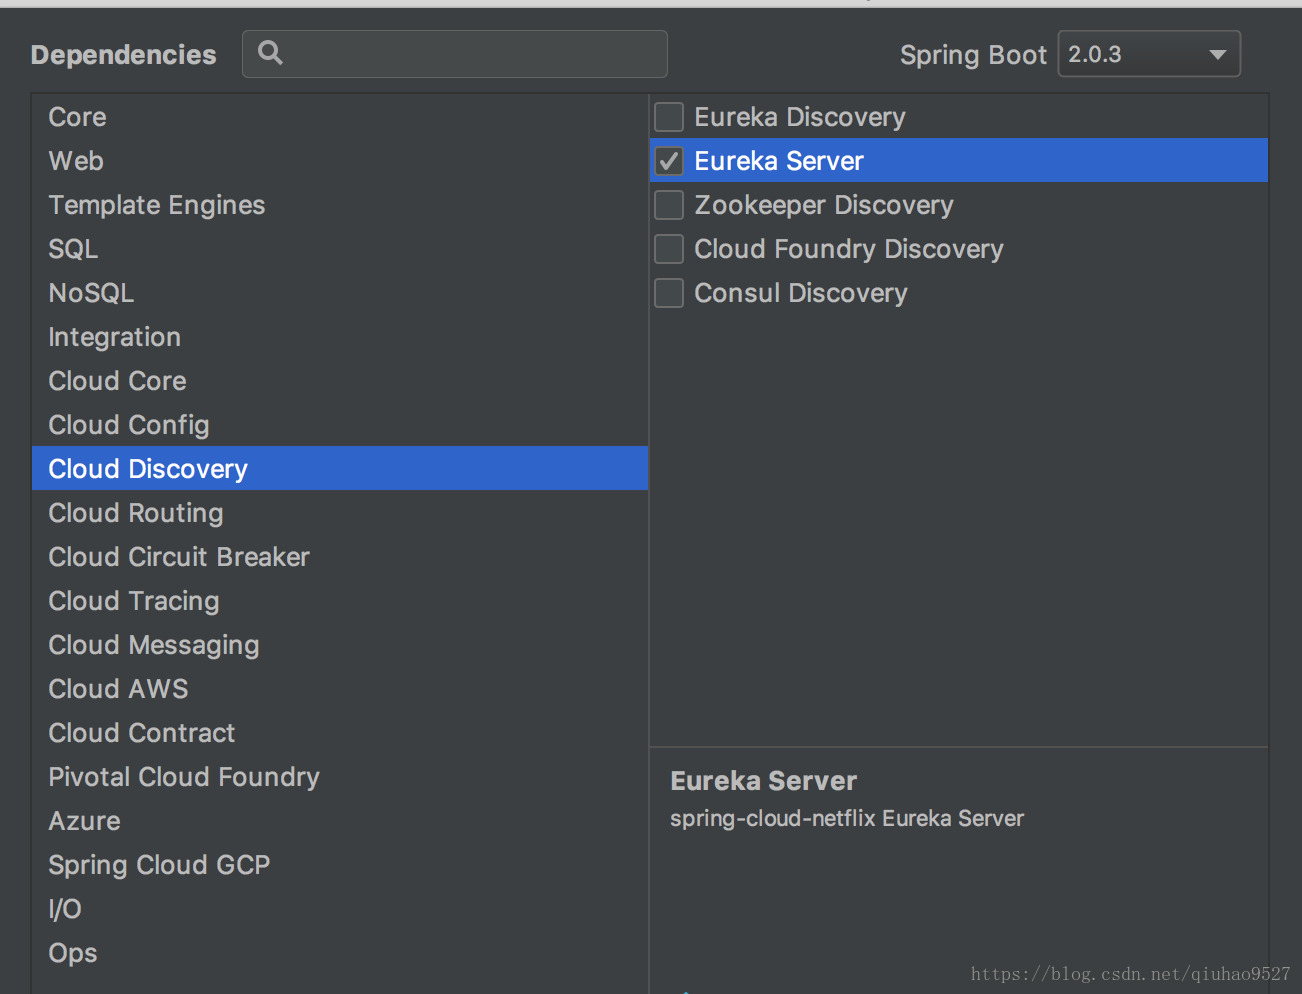Open the Cloud Tracing category
The height and width of the screenshot is (994, 1302).
(340, 601)
